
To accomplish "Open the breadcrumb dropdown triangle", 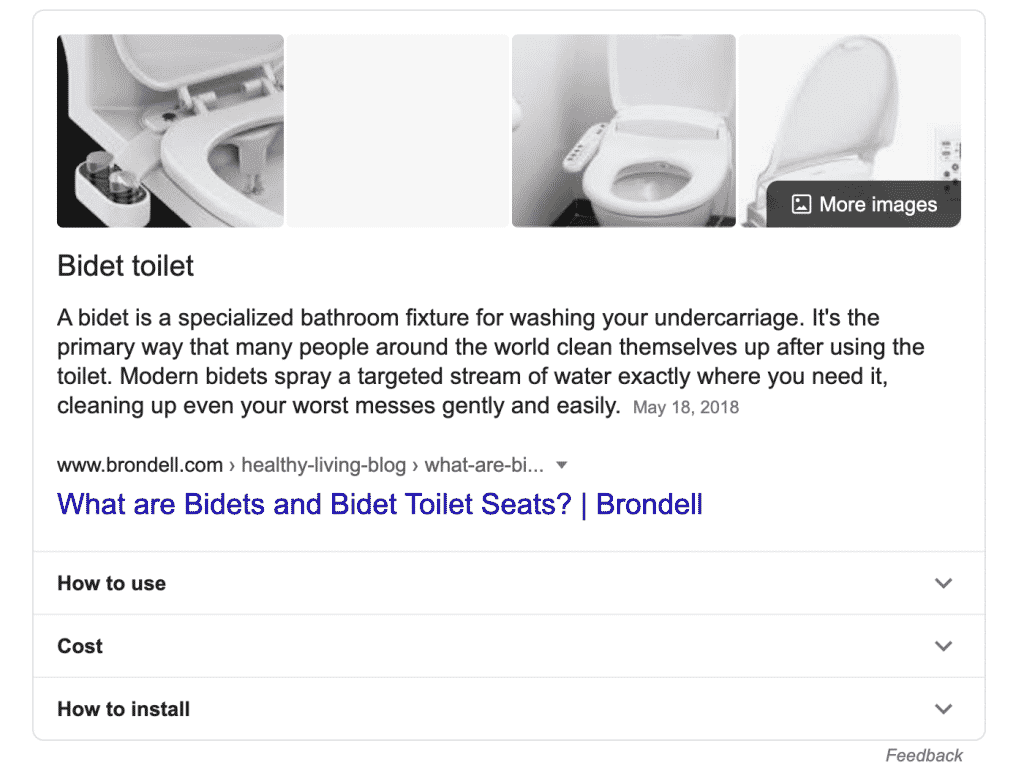I will [562, 464].
